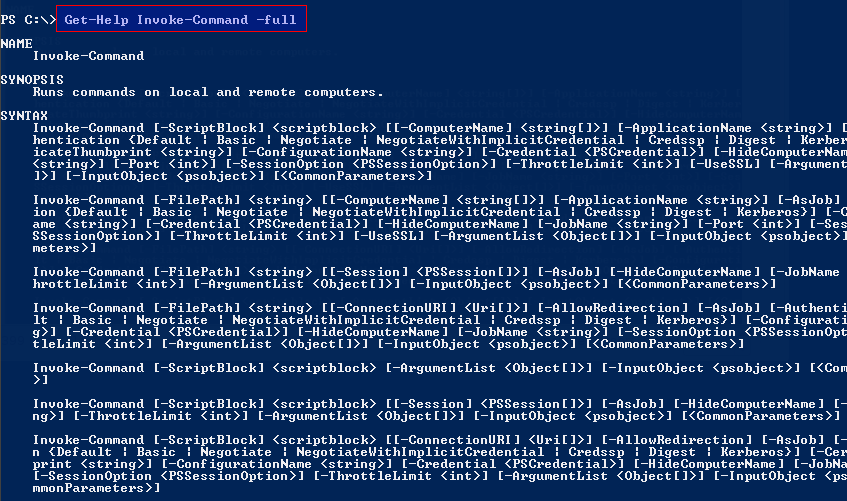Click [<CommonParameters>] ending the first syntax block
847x501 pixels.
pos(353,176)
